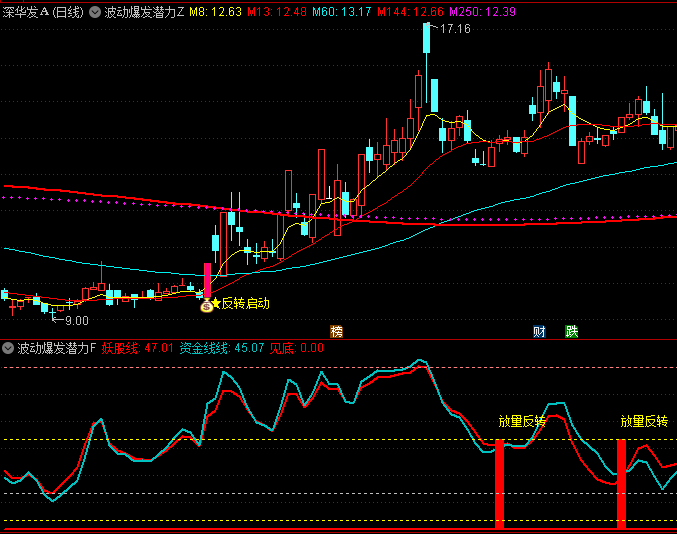Click the second red 放量反转 signal bar

pyautogui.click(x=621, y=484)
